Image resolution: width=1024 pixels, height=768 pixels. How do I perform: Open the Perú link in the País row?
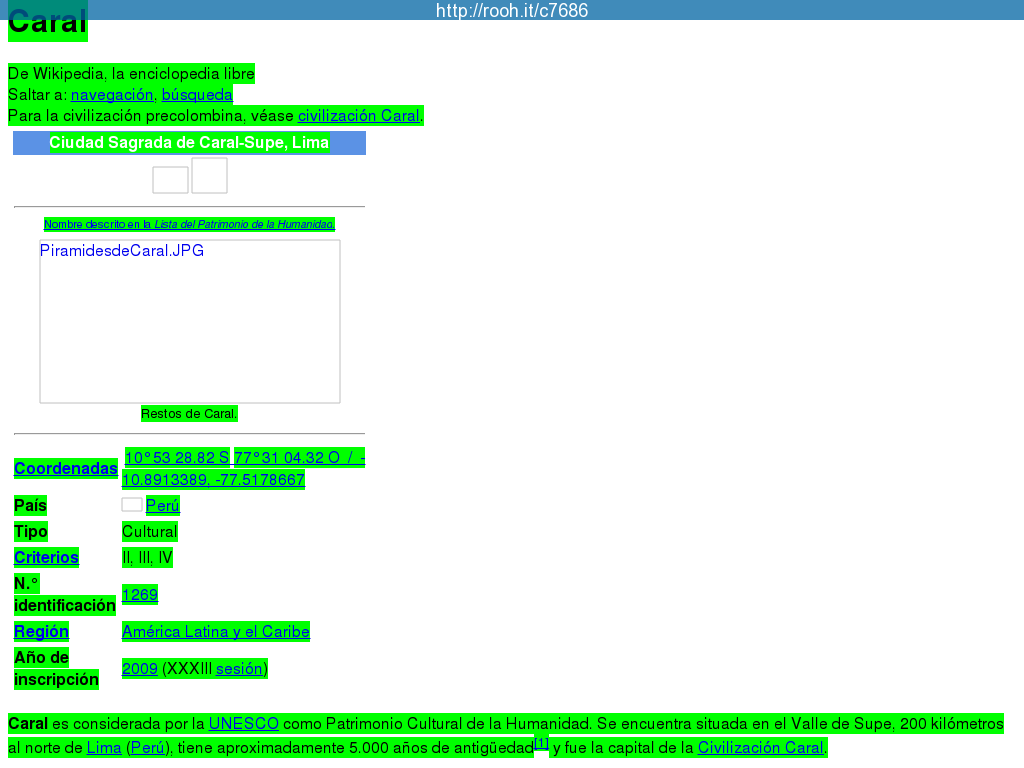pyautogui.click(x=163, y=506)
